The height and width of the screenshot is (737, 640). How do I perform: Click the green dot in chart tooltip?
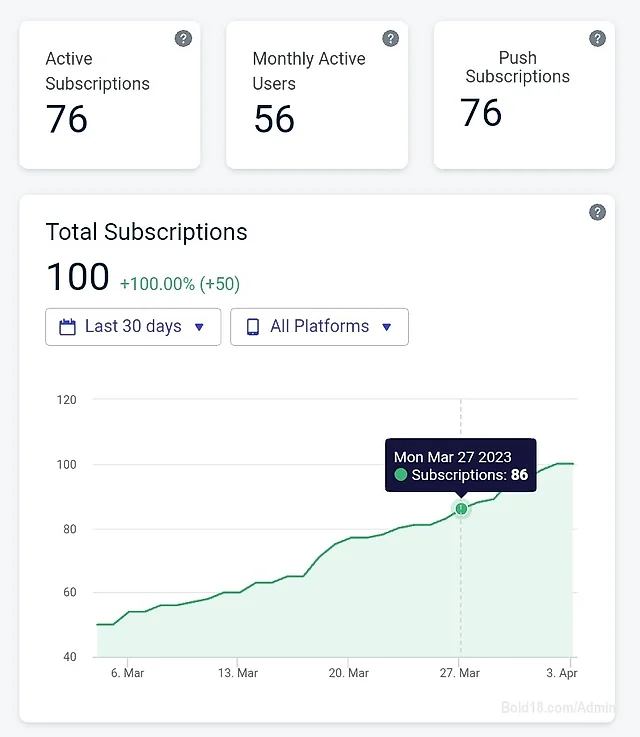tap(400, 475)
